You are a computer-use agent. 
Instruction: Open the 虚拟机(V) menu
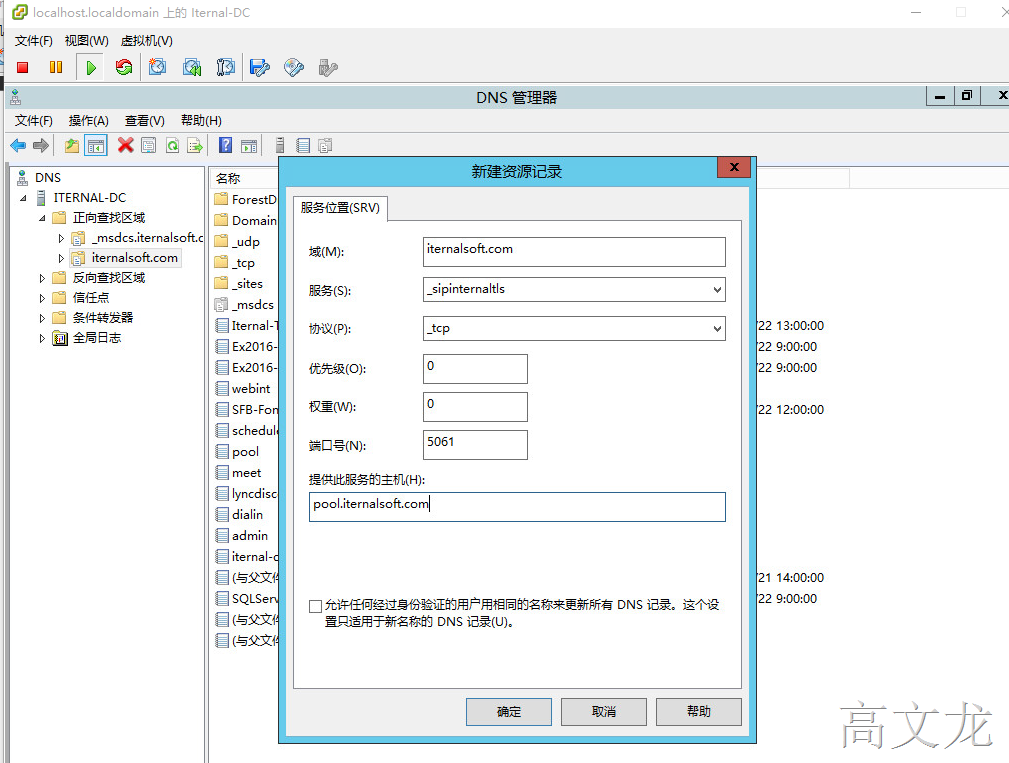147,41
